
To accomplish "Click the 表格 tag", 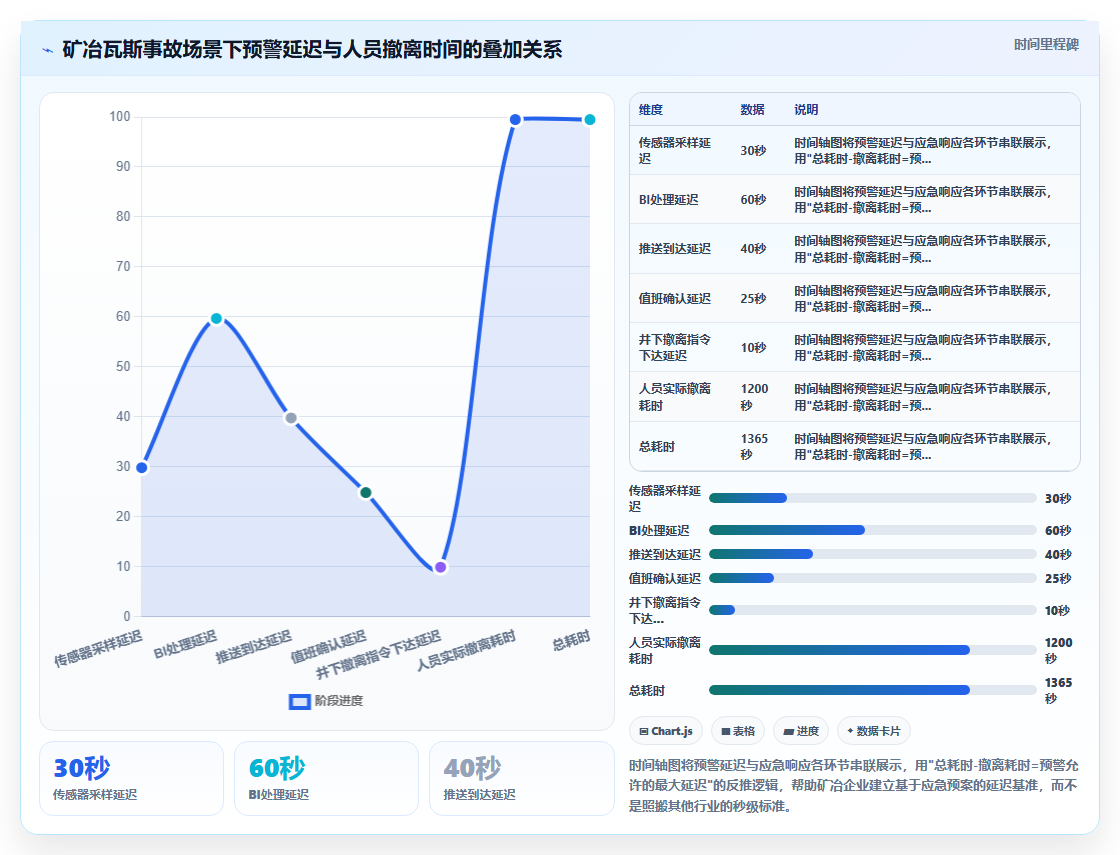I will click(738, 731).
